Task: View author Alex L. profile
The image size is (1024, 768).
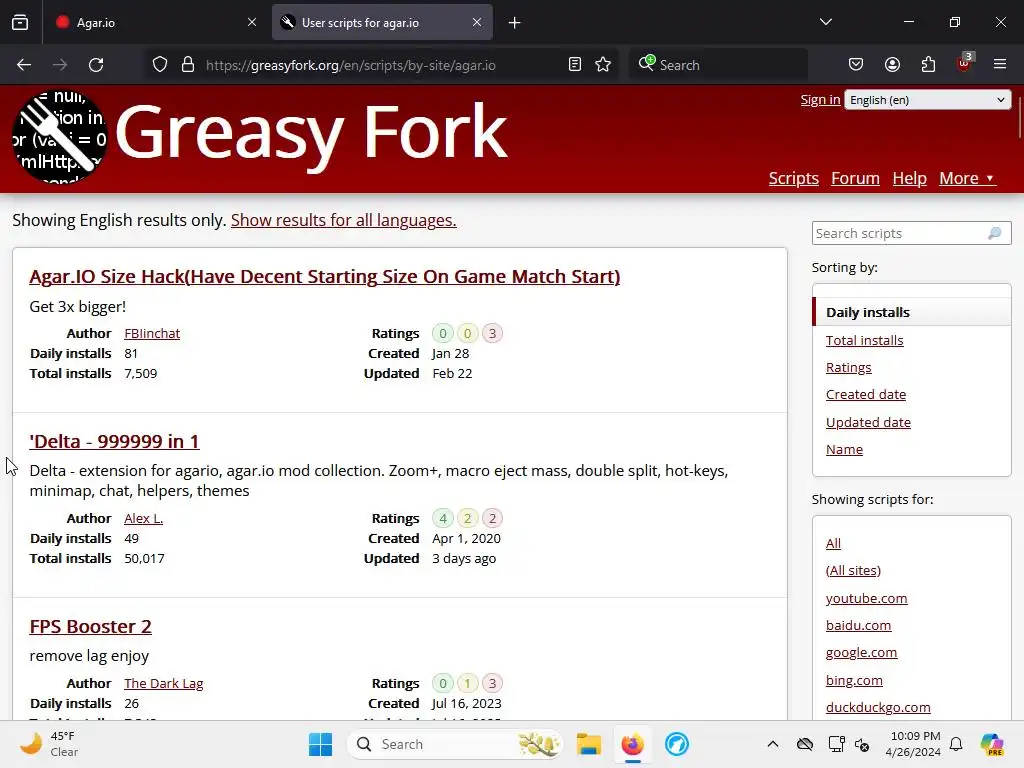Action: (144, 519)
